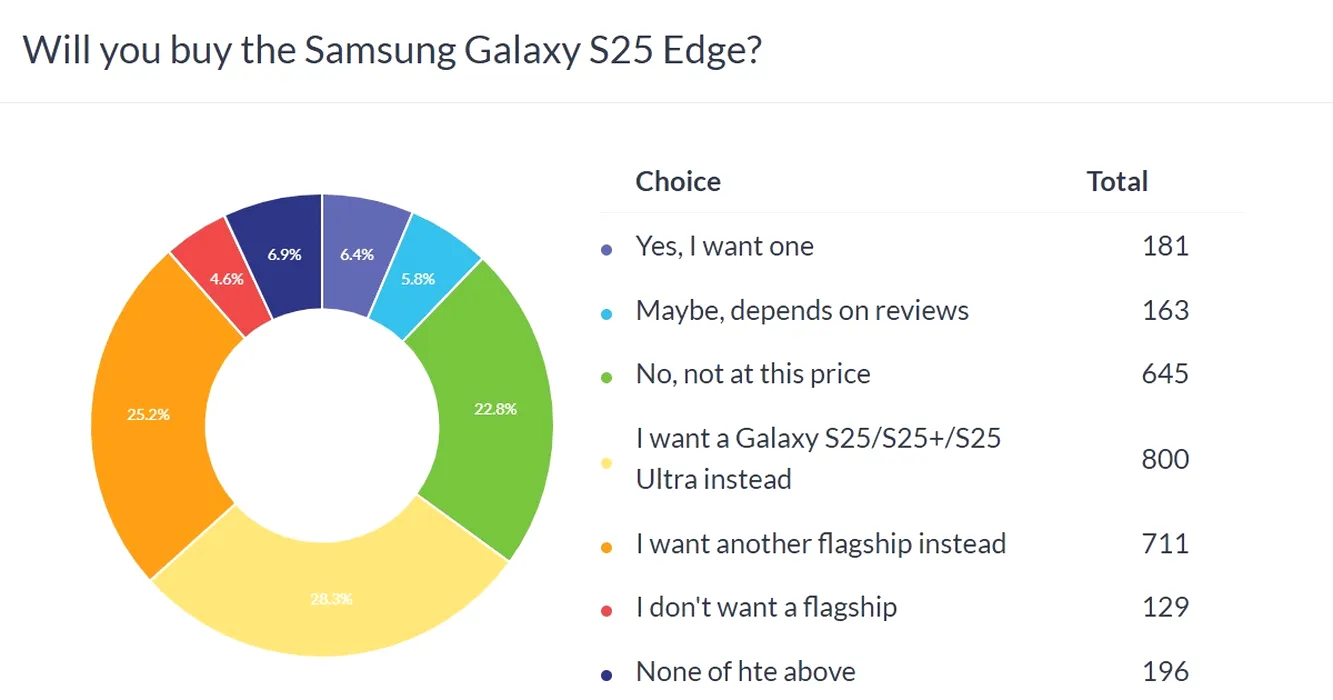The width and height of the screenshot is (1333, 700).
Task: Click yellow legend dot for S25 Ultra option
Action: click(x=606, y=461)
